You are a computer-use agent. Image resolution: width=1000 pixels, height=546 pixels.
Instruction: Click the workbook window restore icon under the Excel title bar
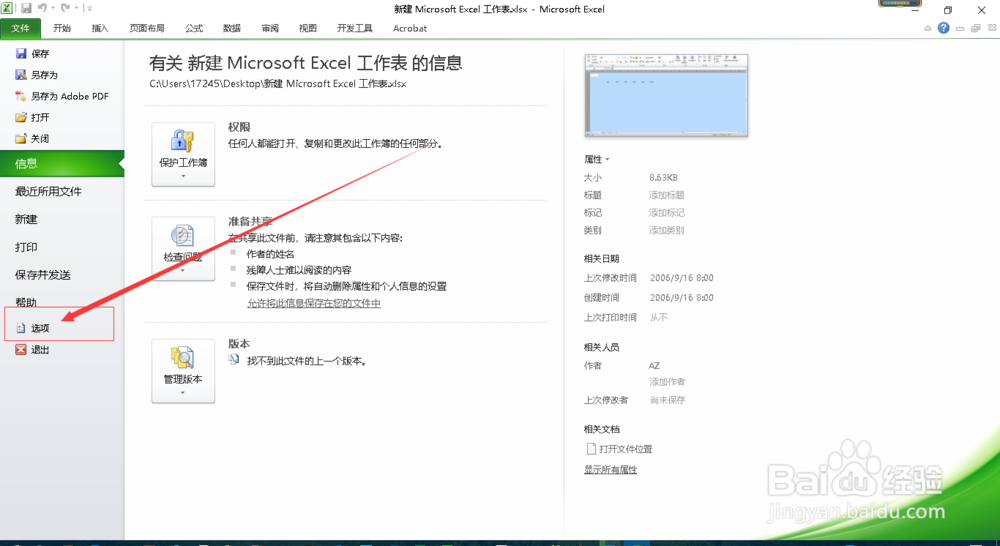click(976, 29)
